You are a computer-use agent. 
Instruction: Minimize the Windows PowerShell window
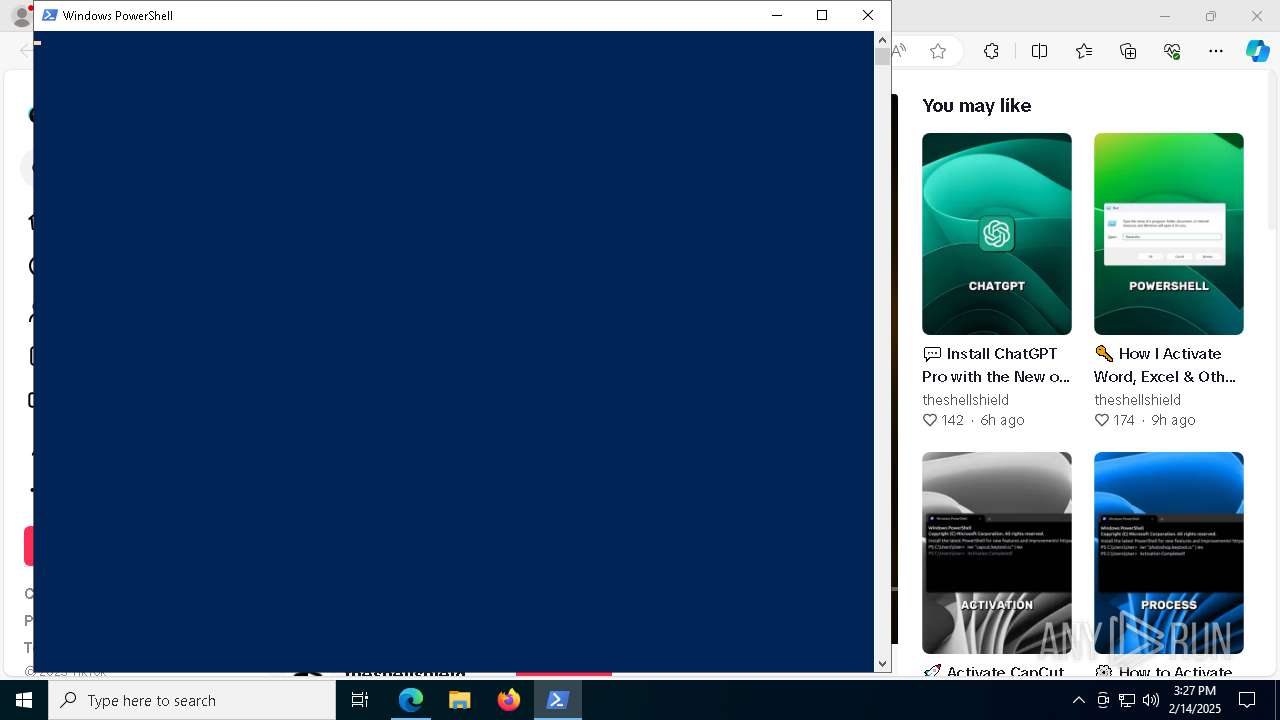tap(777, 15)
